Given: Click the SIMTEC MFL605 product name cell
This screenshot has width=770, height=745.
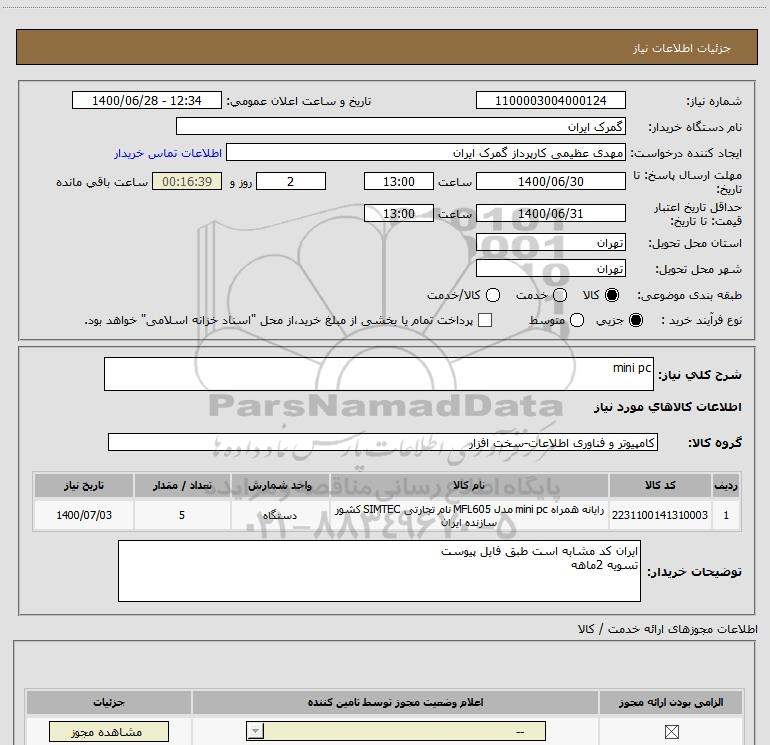Looking at the screenshot, I should (x=469, y=515).
